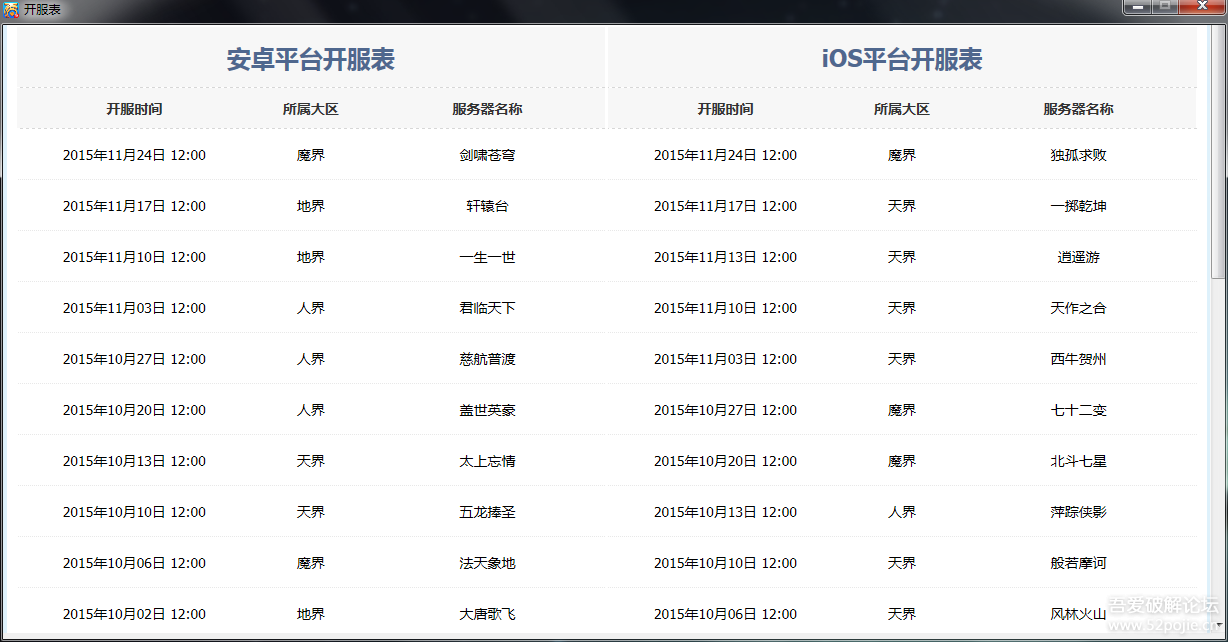Click the app icon in the title bar
Viewport: 1228px width, 642px height.
(11, 9)
